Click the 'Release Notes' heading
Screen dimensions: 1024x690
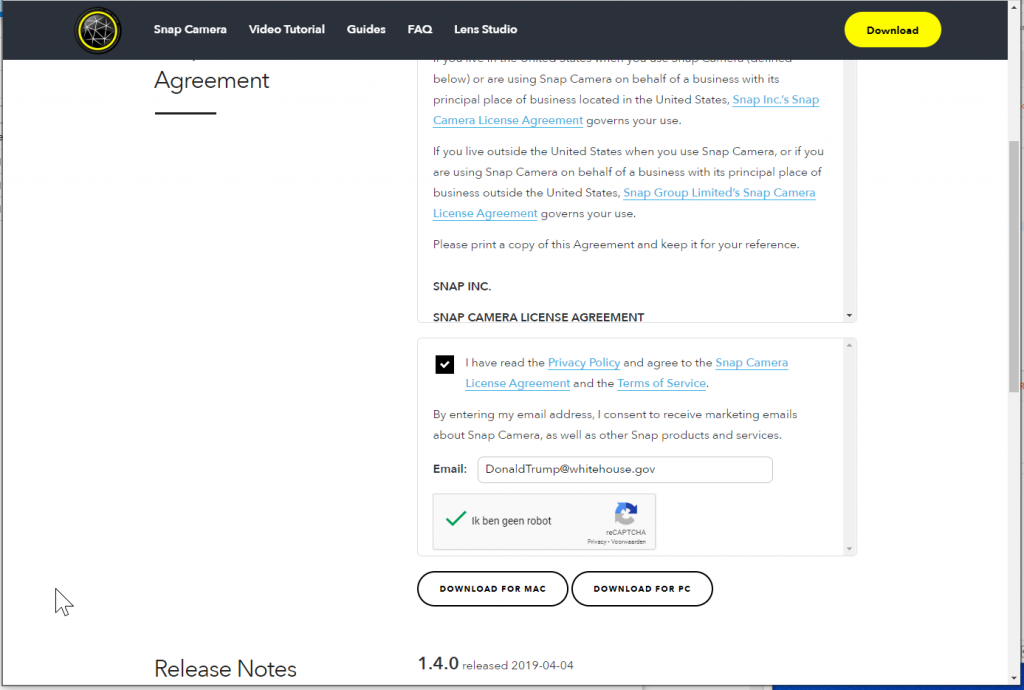pyautogui.click(x=225, y=669)
